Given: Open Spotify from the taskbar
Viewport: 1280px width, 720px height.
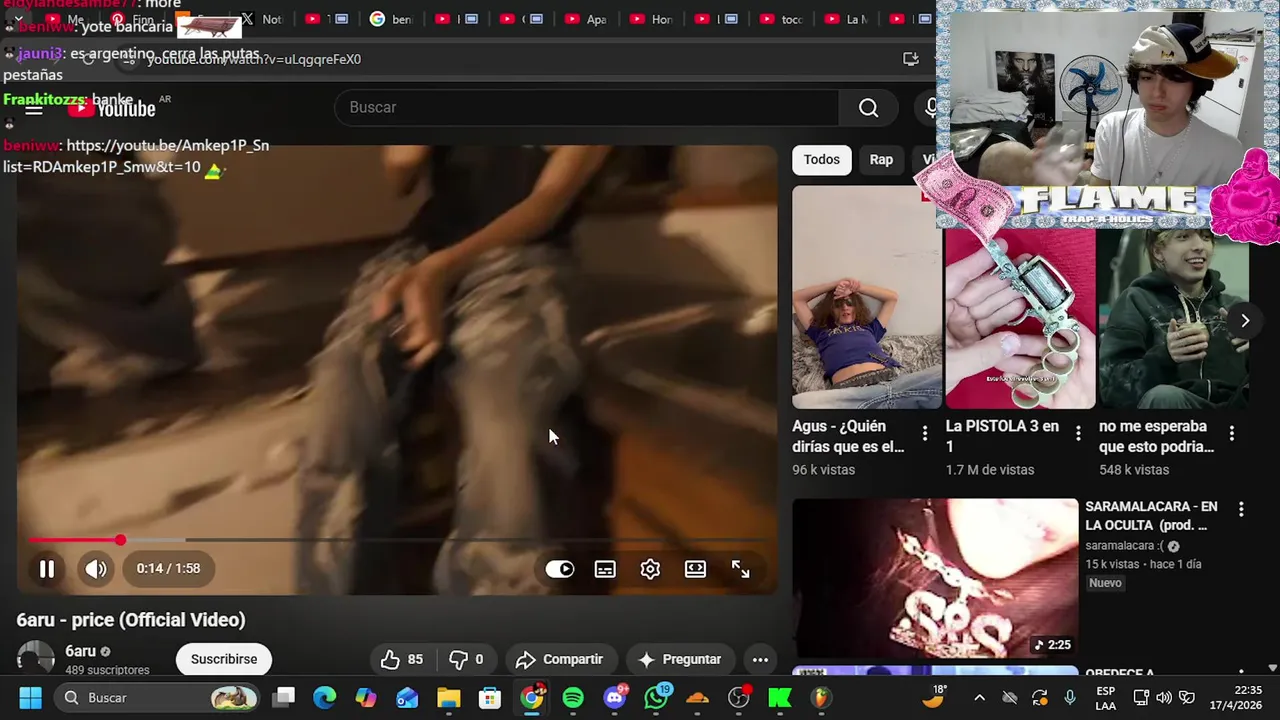Looking at the screenshot, I should click(573, 698).
